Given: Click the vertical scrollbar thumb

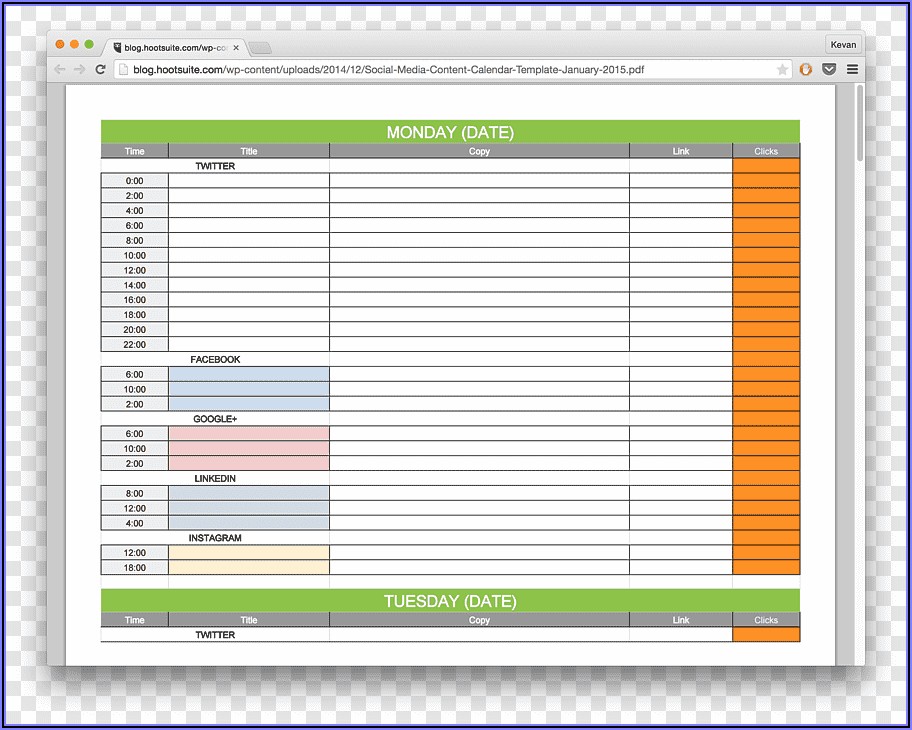Looking at the screenshot, I should [859, 123].
